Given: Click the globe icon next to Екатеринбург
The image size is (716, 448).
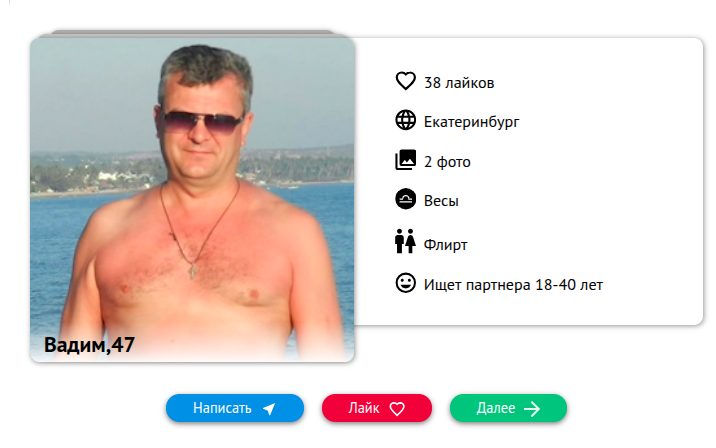Looking at the screenshot, I should [x=405, y=121].
